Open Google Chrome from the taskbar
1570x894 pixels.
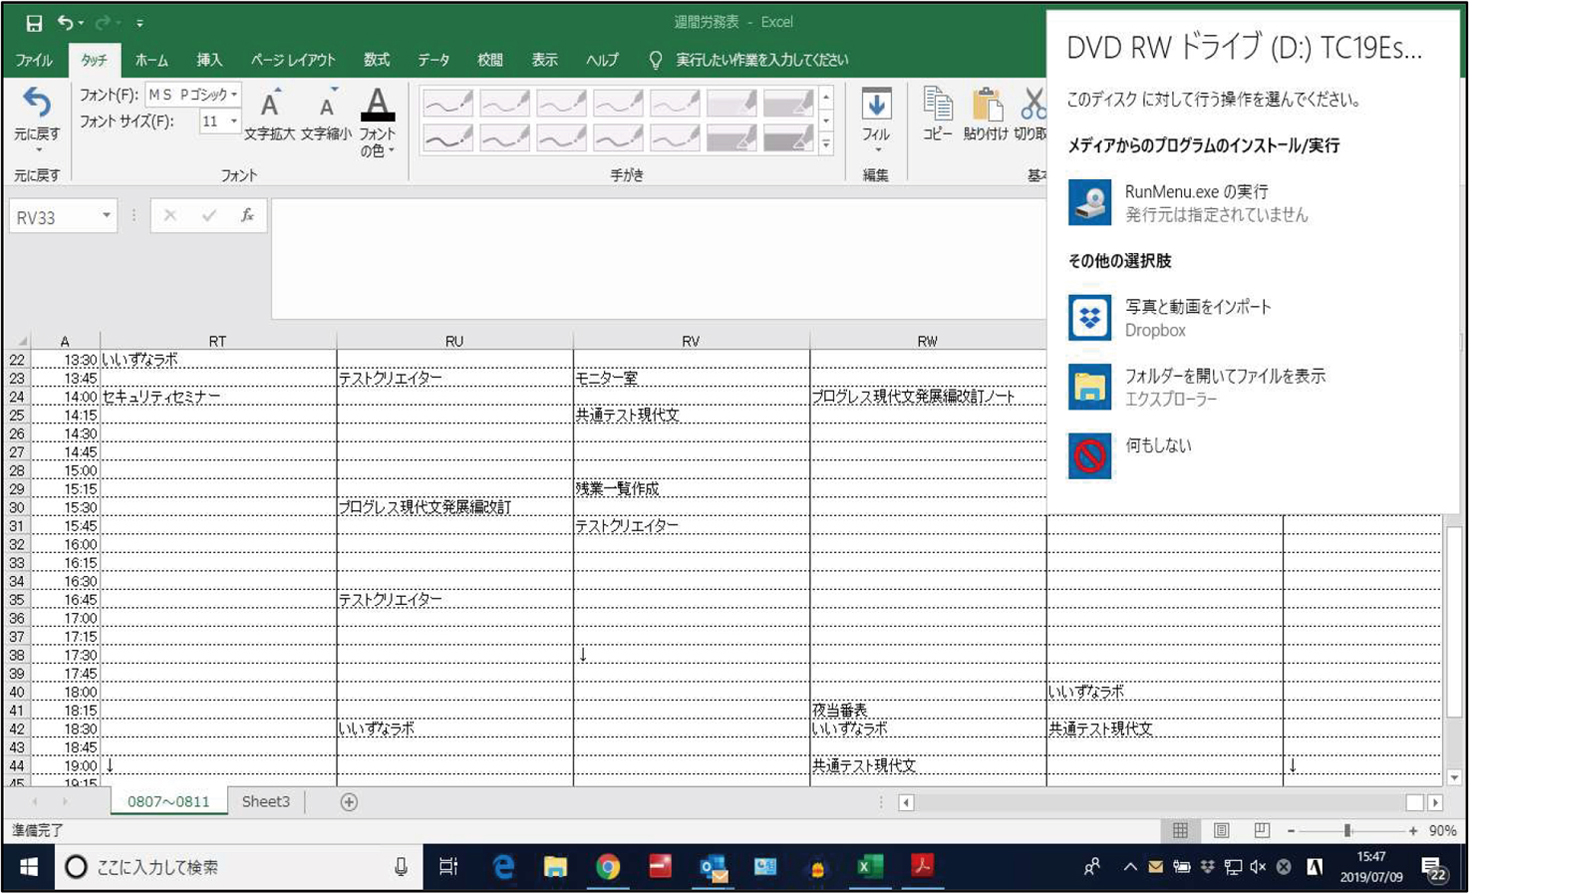click(x=608, y=867)
